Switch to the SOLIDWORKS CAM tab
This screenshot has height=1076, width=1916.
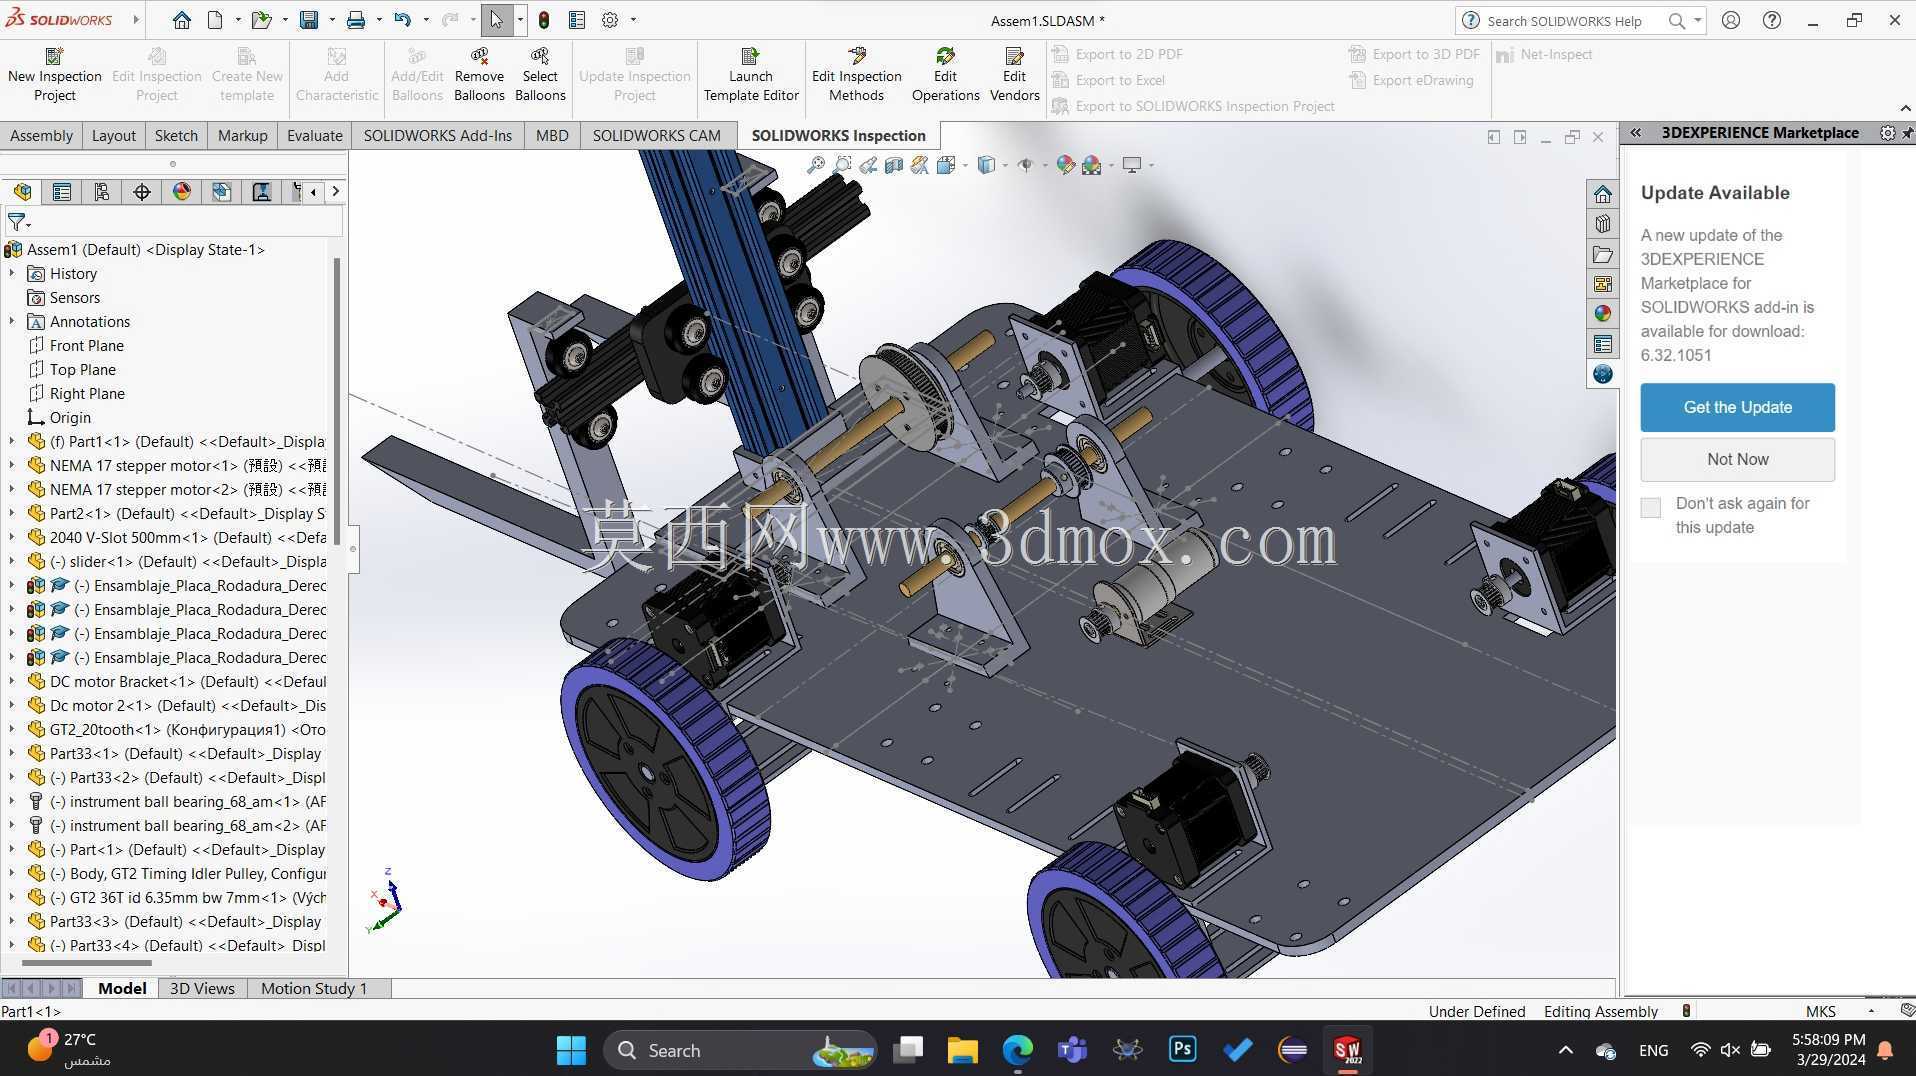[656, 135]
